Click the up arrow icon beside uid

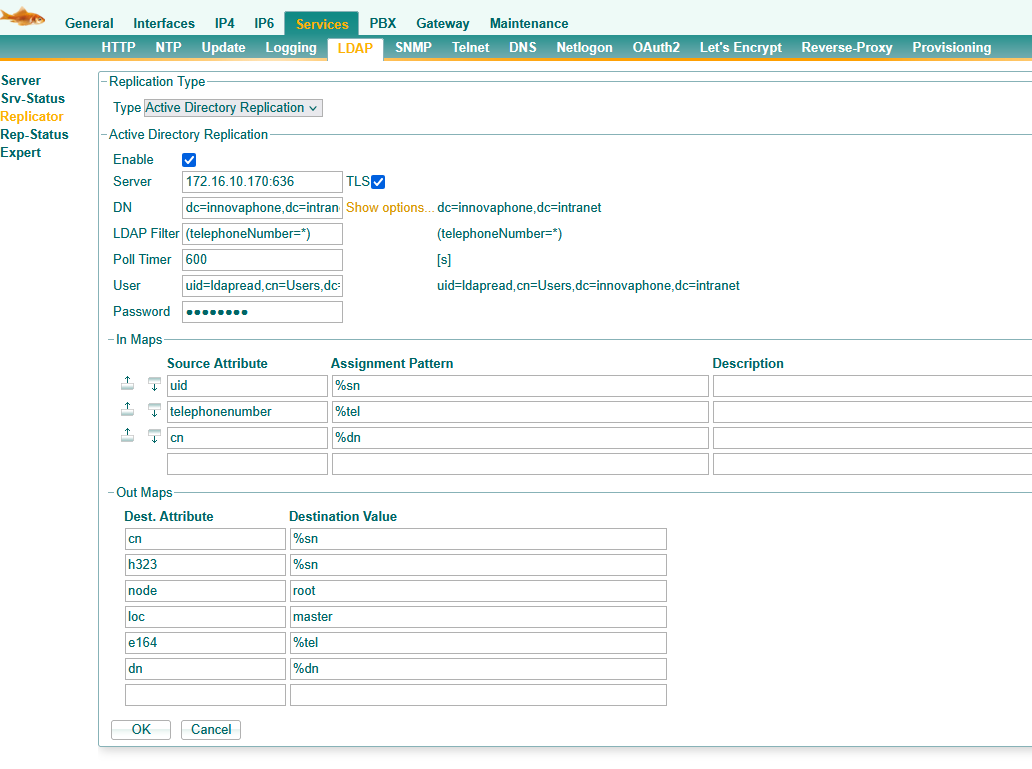pos(127,385)
